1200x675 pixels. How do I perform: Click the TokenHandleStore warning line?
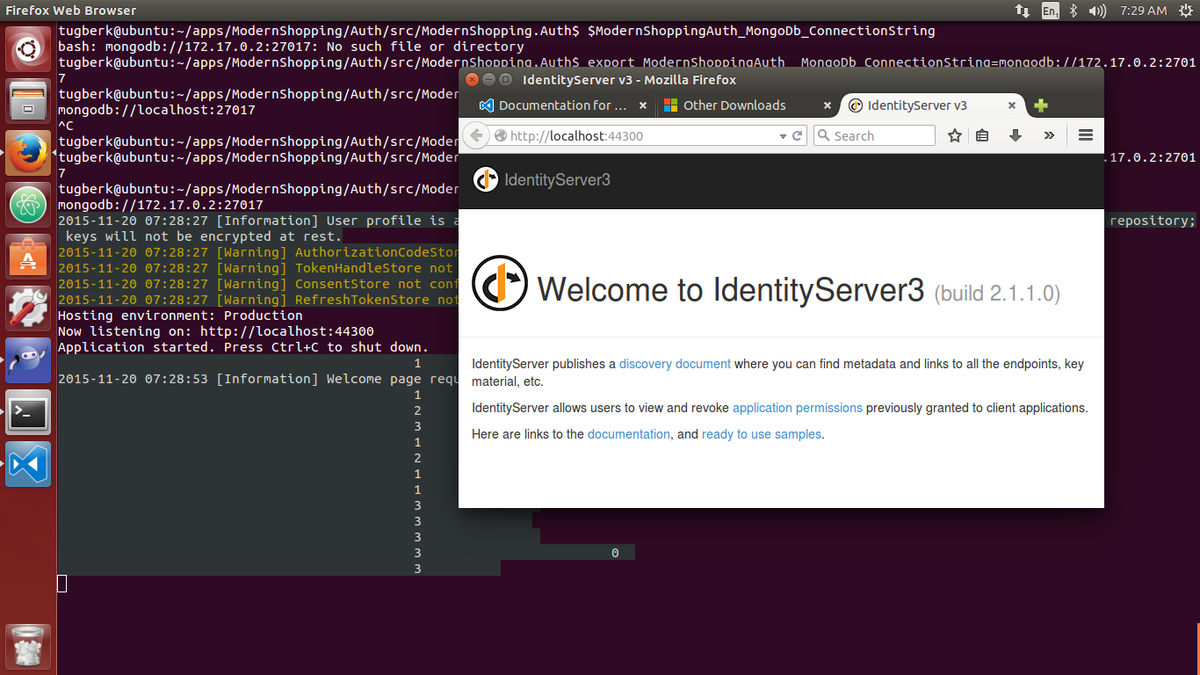[257, 268]
